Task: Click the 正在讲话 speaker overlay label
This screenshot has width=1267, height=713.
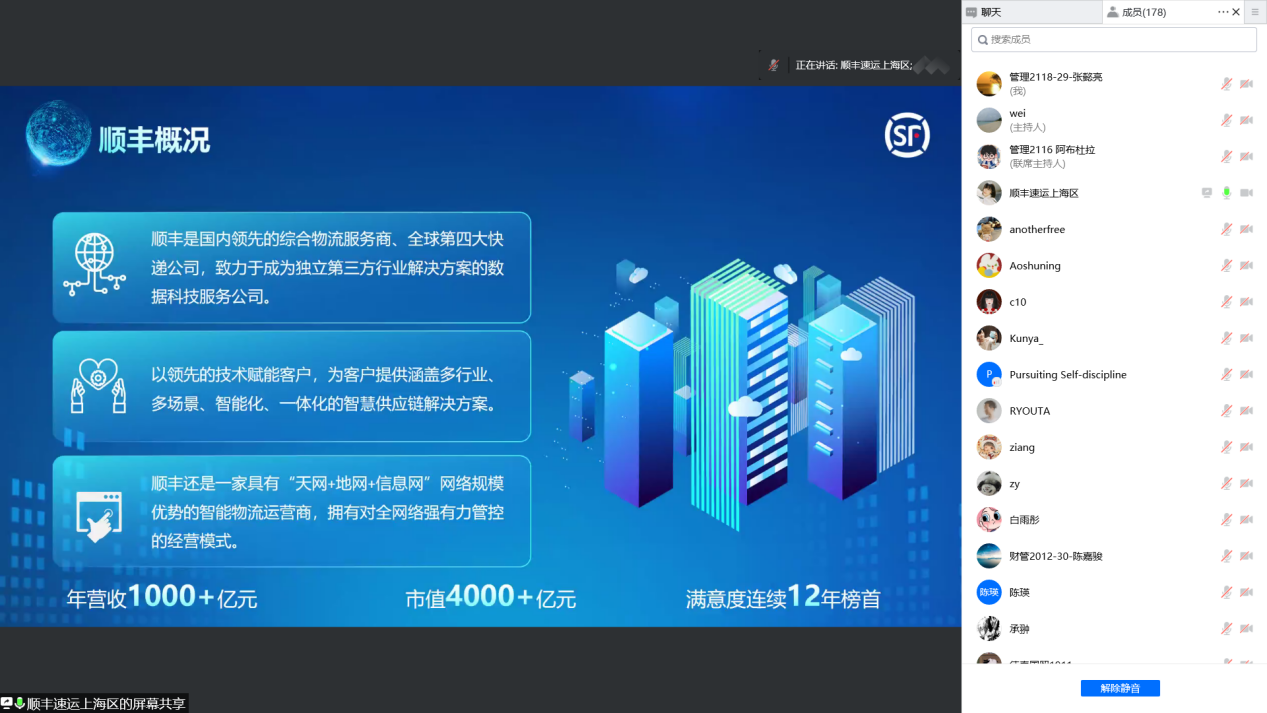Action: coord(852,65)
